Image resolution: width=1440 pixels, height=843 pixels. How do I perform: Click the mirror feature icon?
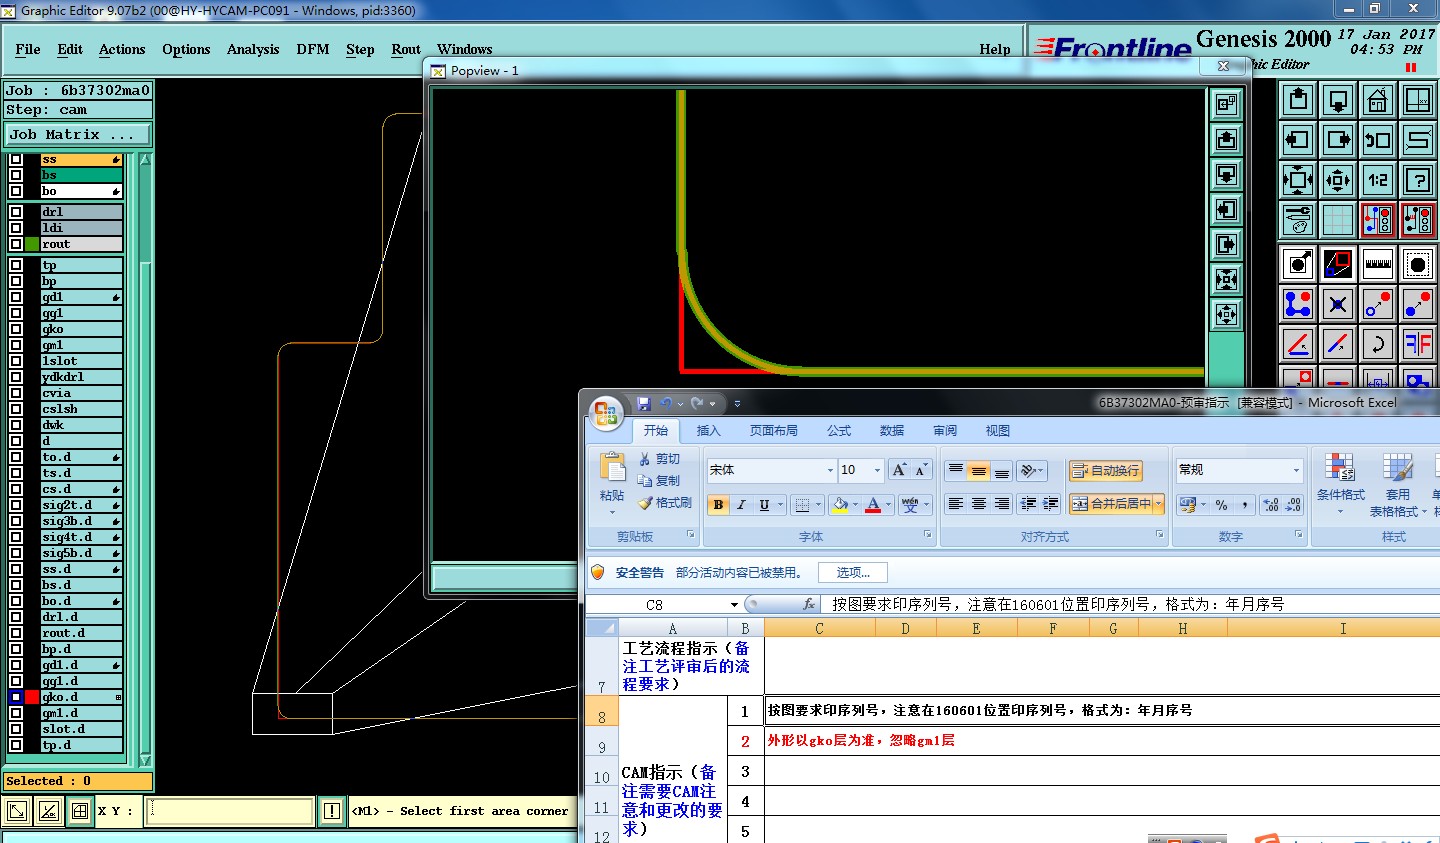pyautogui.click(x=1418, y=344)
